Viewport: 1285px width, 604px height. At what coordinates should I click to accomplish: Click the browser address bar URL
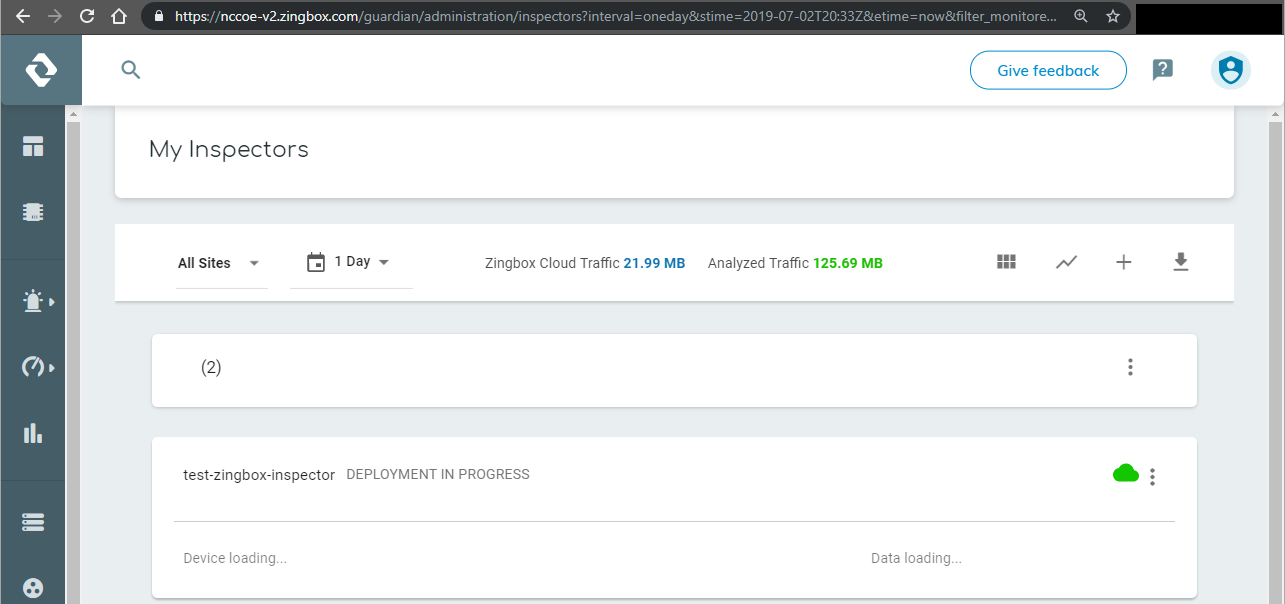tap(615, 16)
